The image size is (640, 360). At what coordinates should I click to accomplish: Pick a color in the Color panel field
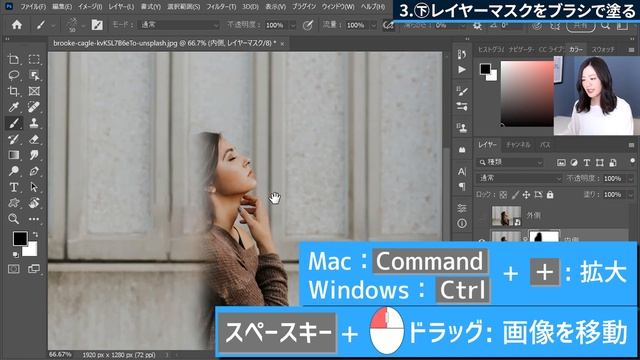tap(527, 93)
